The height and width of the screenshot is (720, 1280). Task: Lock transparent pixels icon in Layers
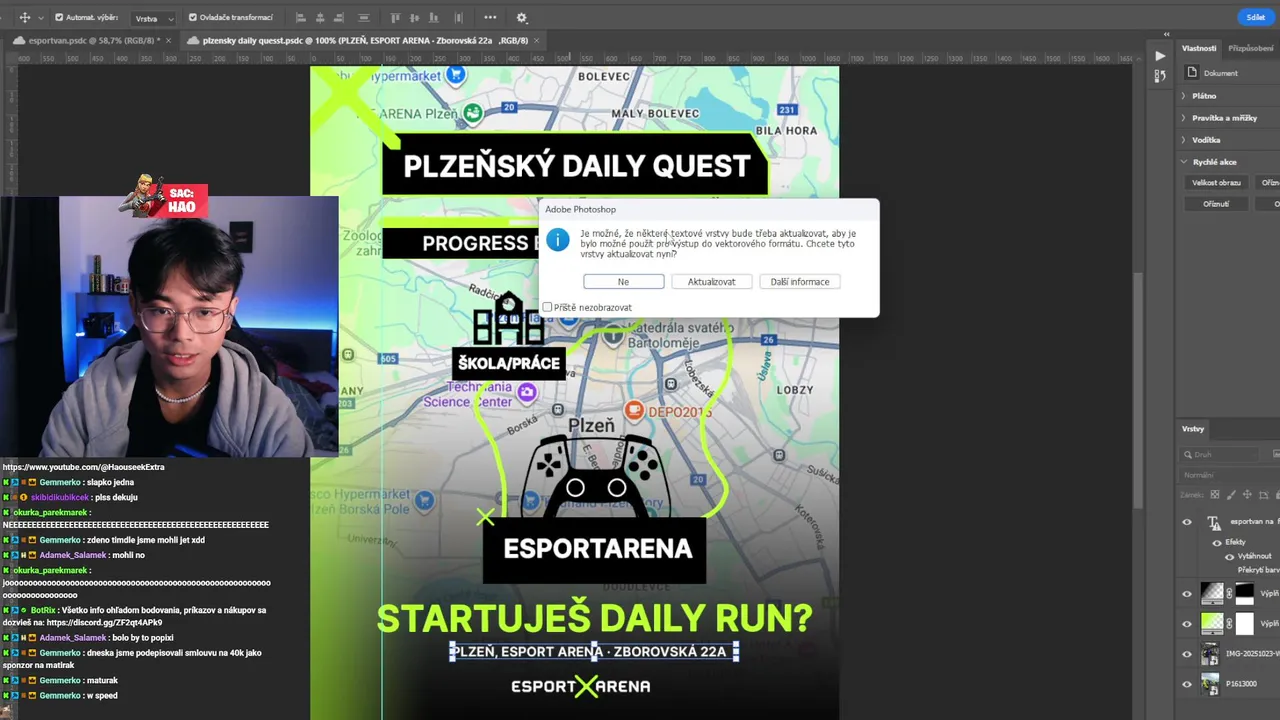point(1215,495)
